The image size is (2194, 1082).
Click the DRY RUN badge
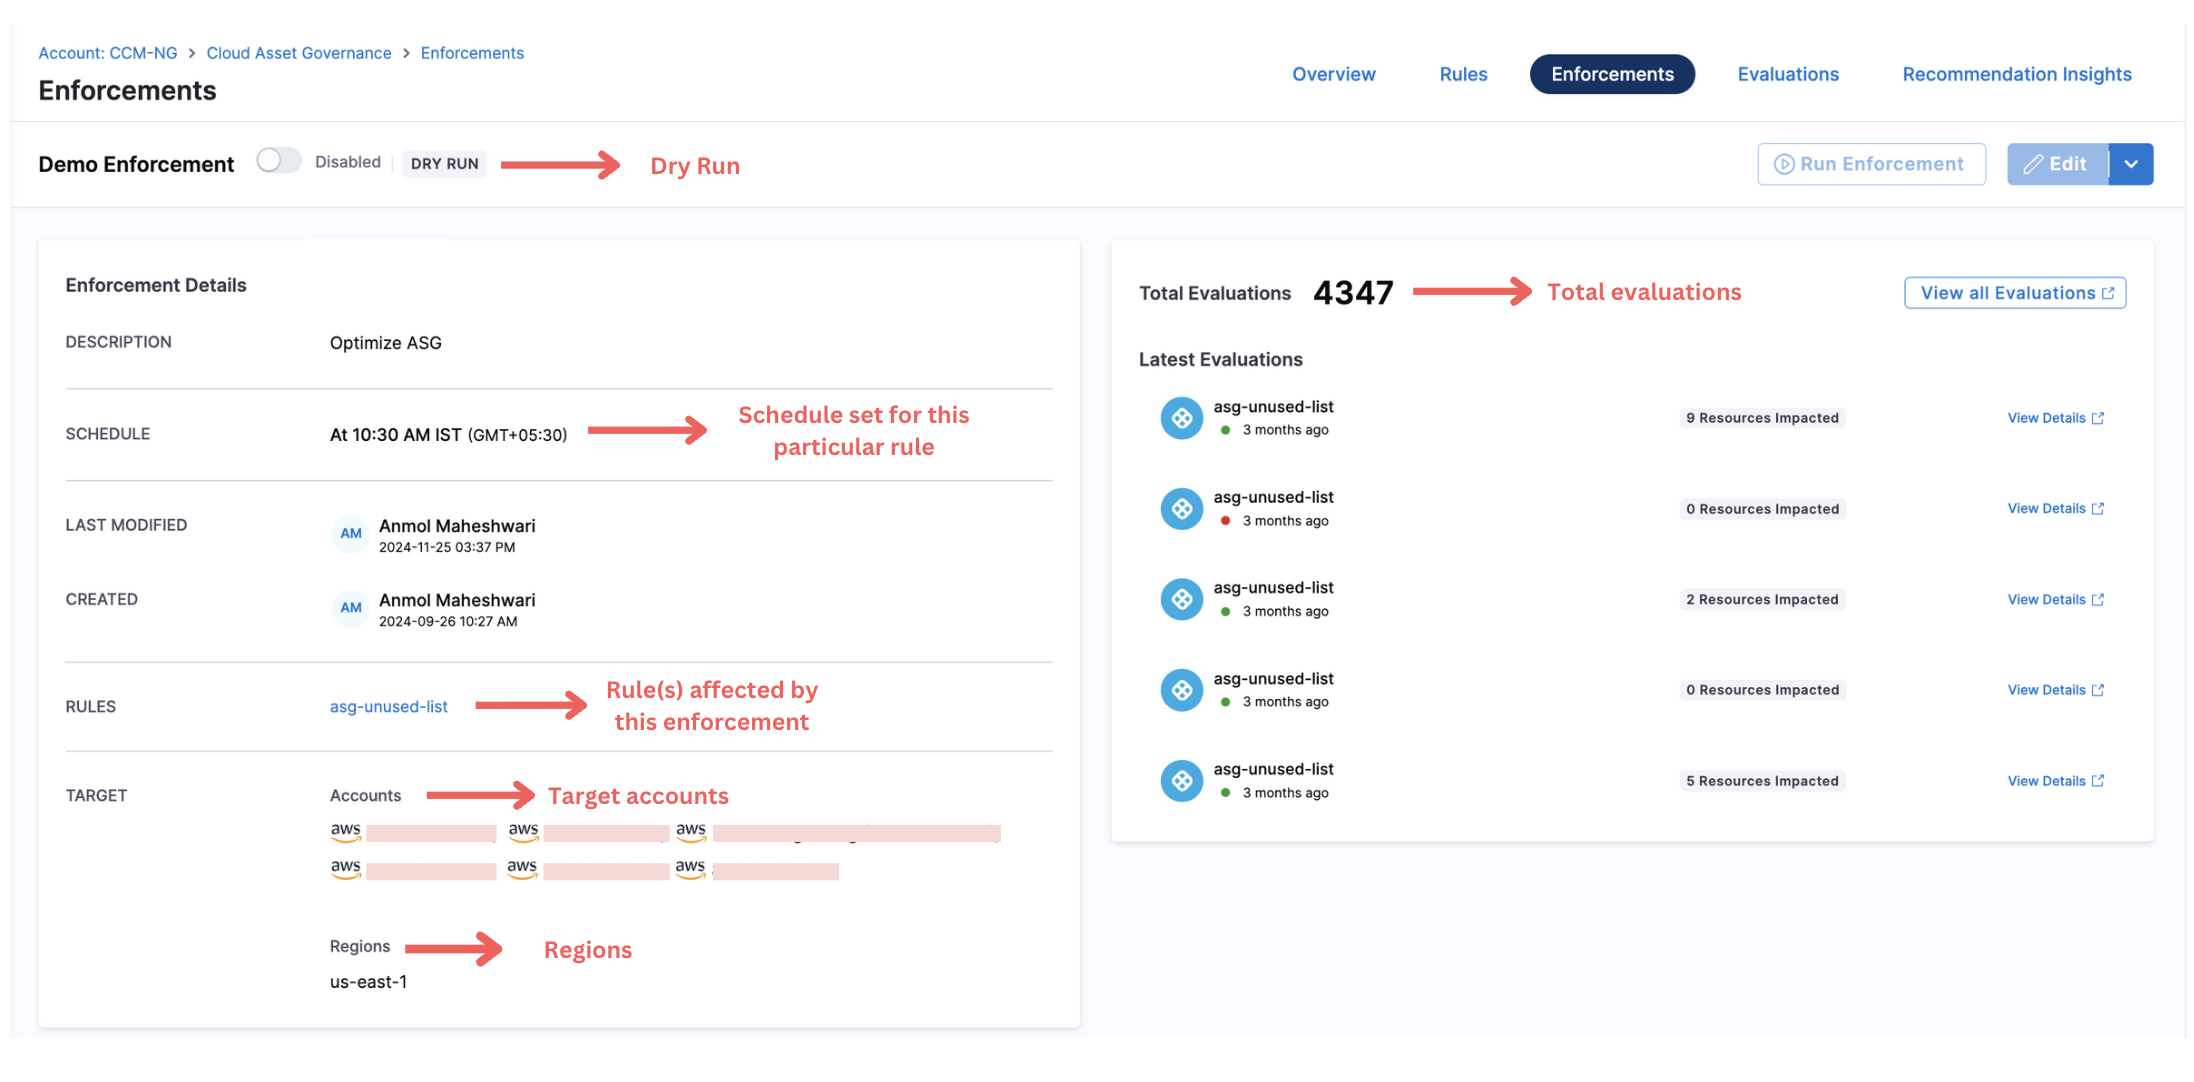pos(444,164)
